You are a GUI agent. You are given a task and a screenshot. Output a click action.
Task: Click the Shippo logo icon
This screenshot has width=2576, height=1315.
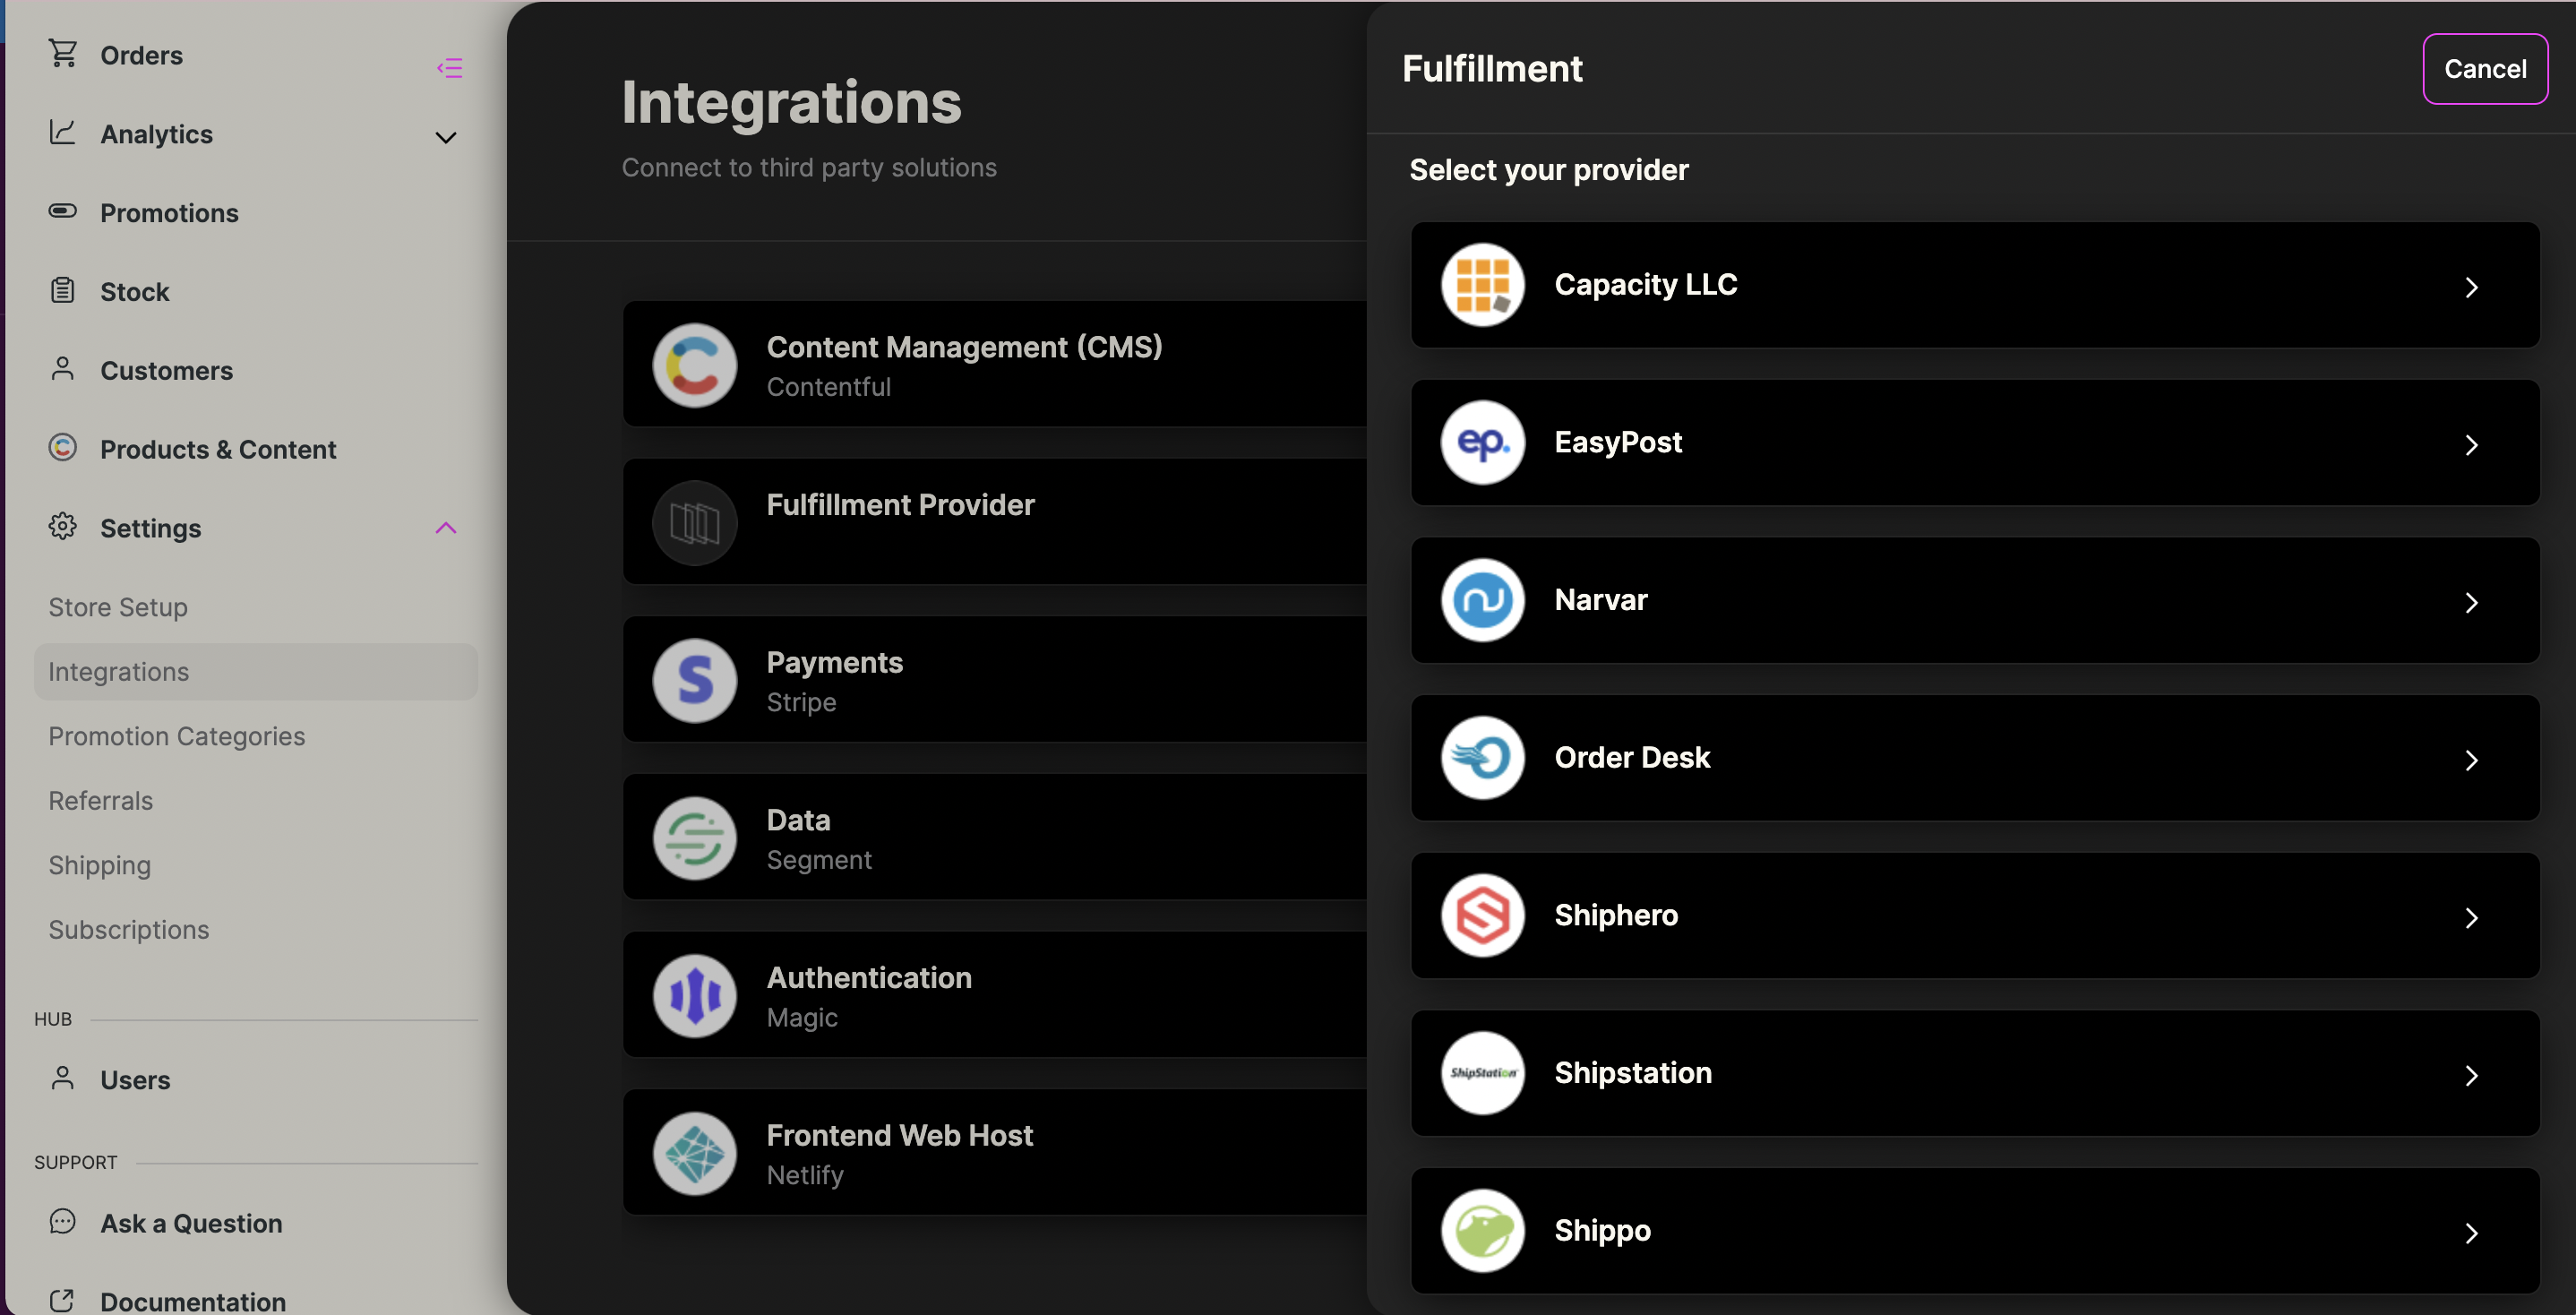(x=1483, y=1231)
